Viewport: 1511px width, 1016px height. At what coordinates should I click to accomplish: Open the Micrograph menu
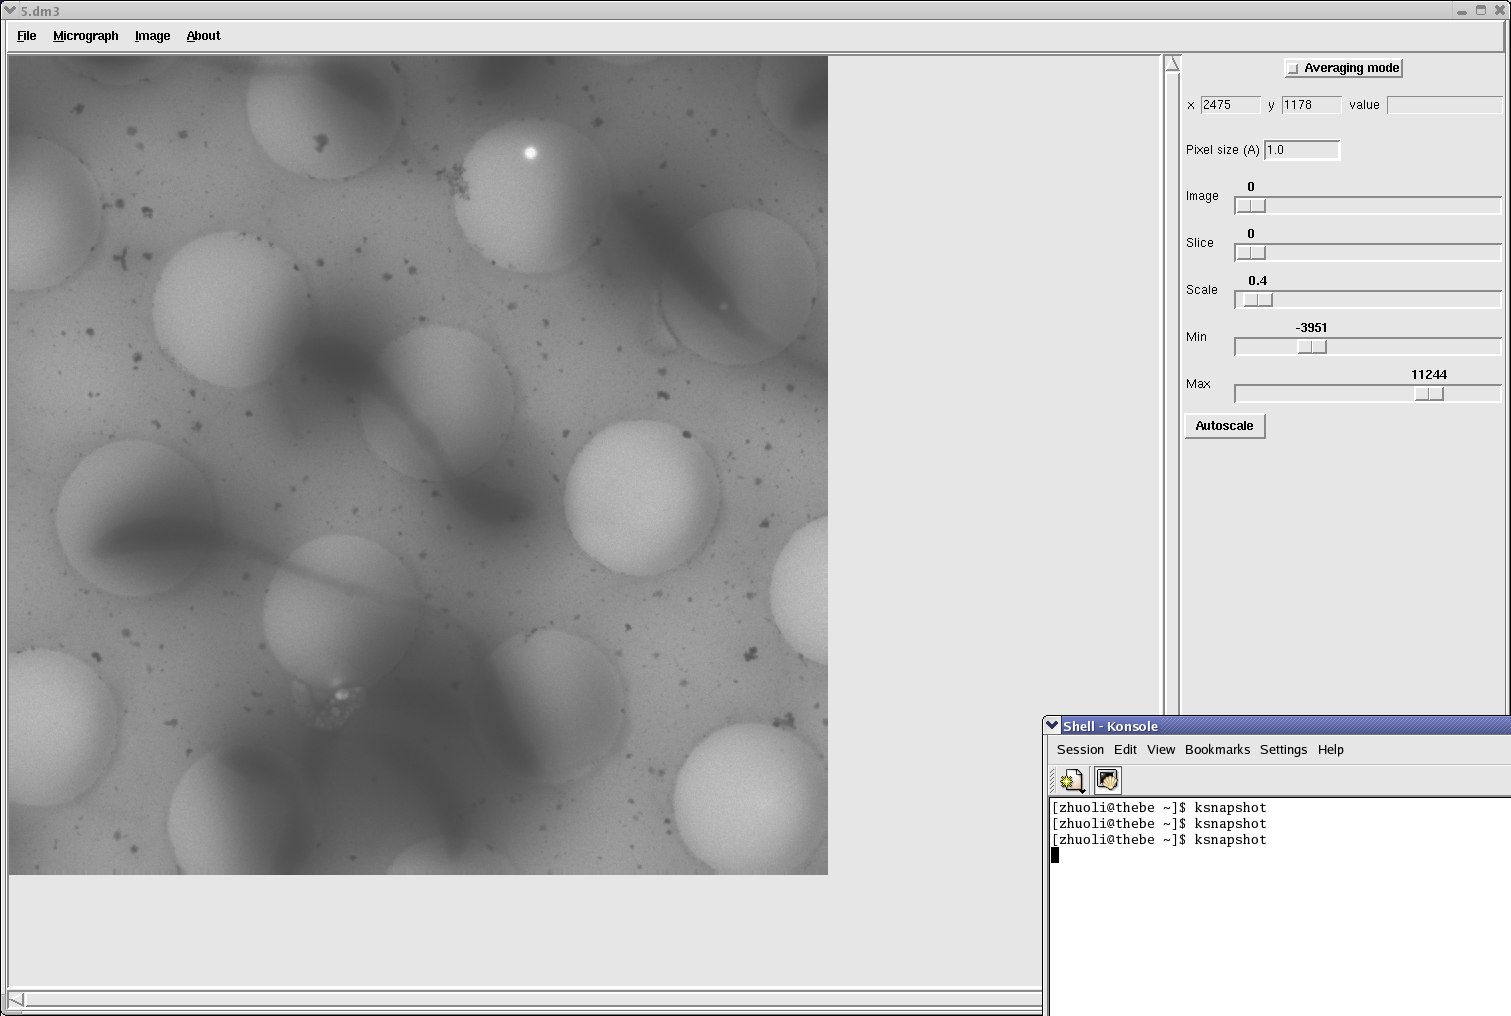tap(85, 36)
